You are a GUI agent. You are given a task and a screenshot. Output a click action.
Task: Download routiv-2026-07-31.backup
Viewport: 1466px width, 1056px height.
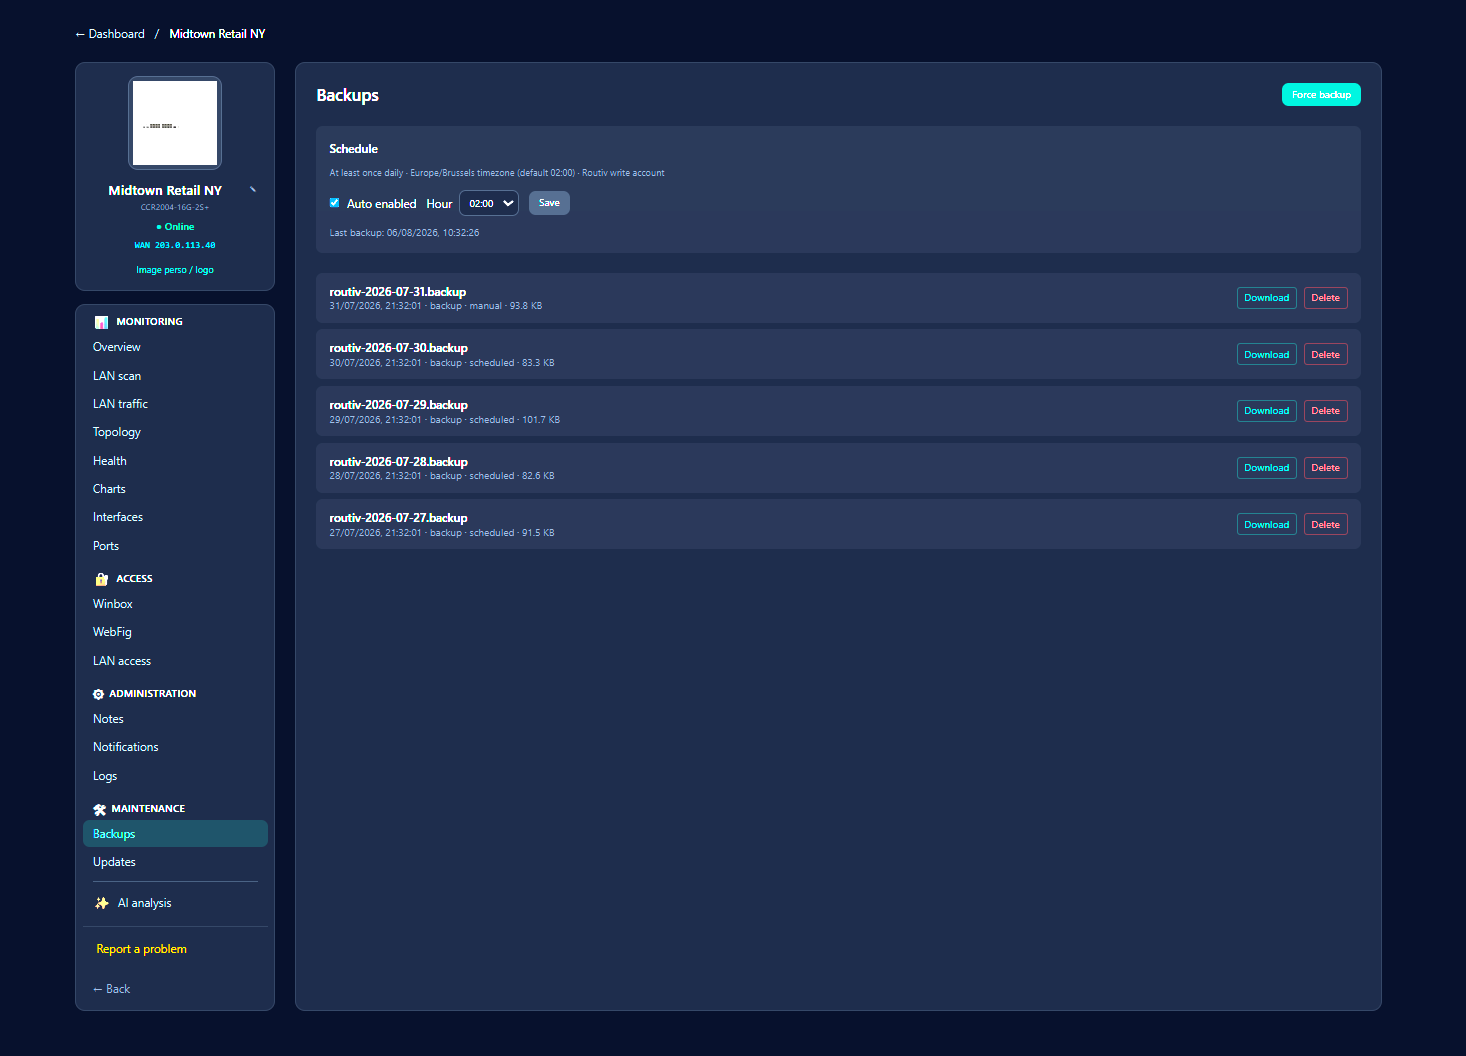pyautogui.click(x=1266, y=298)
